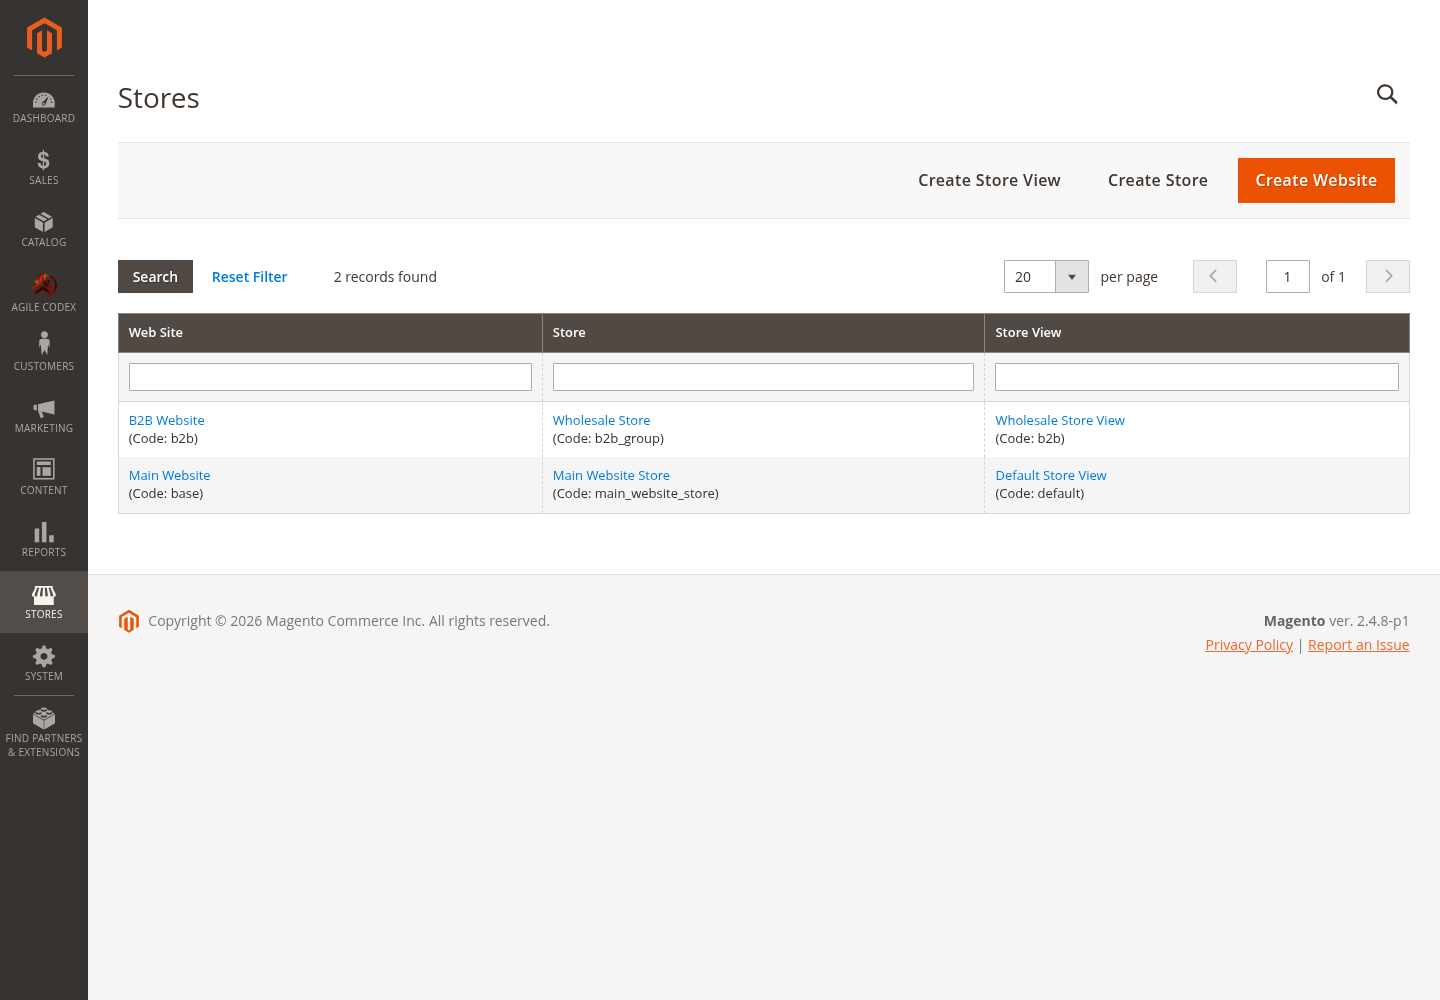The image size is (1440, 1000).
Task: Open the Sales menu
Action: pos(44,168)
